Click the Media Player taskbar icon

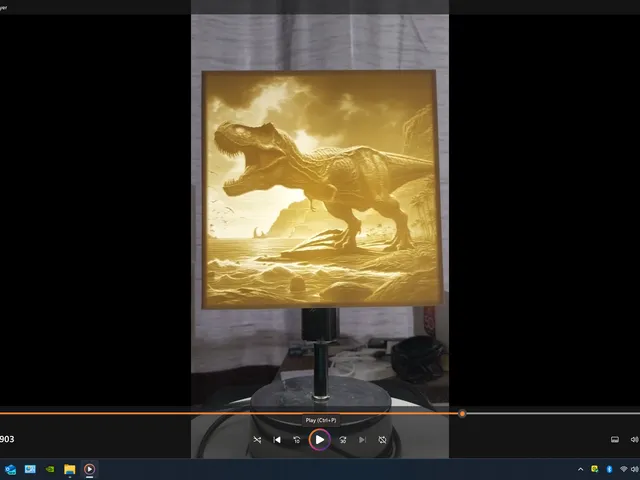(x=89, y=469)
